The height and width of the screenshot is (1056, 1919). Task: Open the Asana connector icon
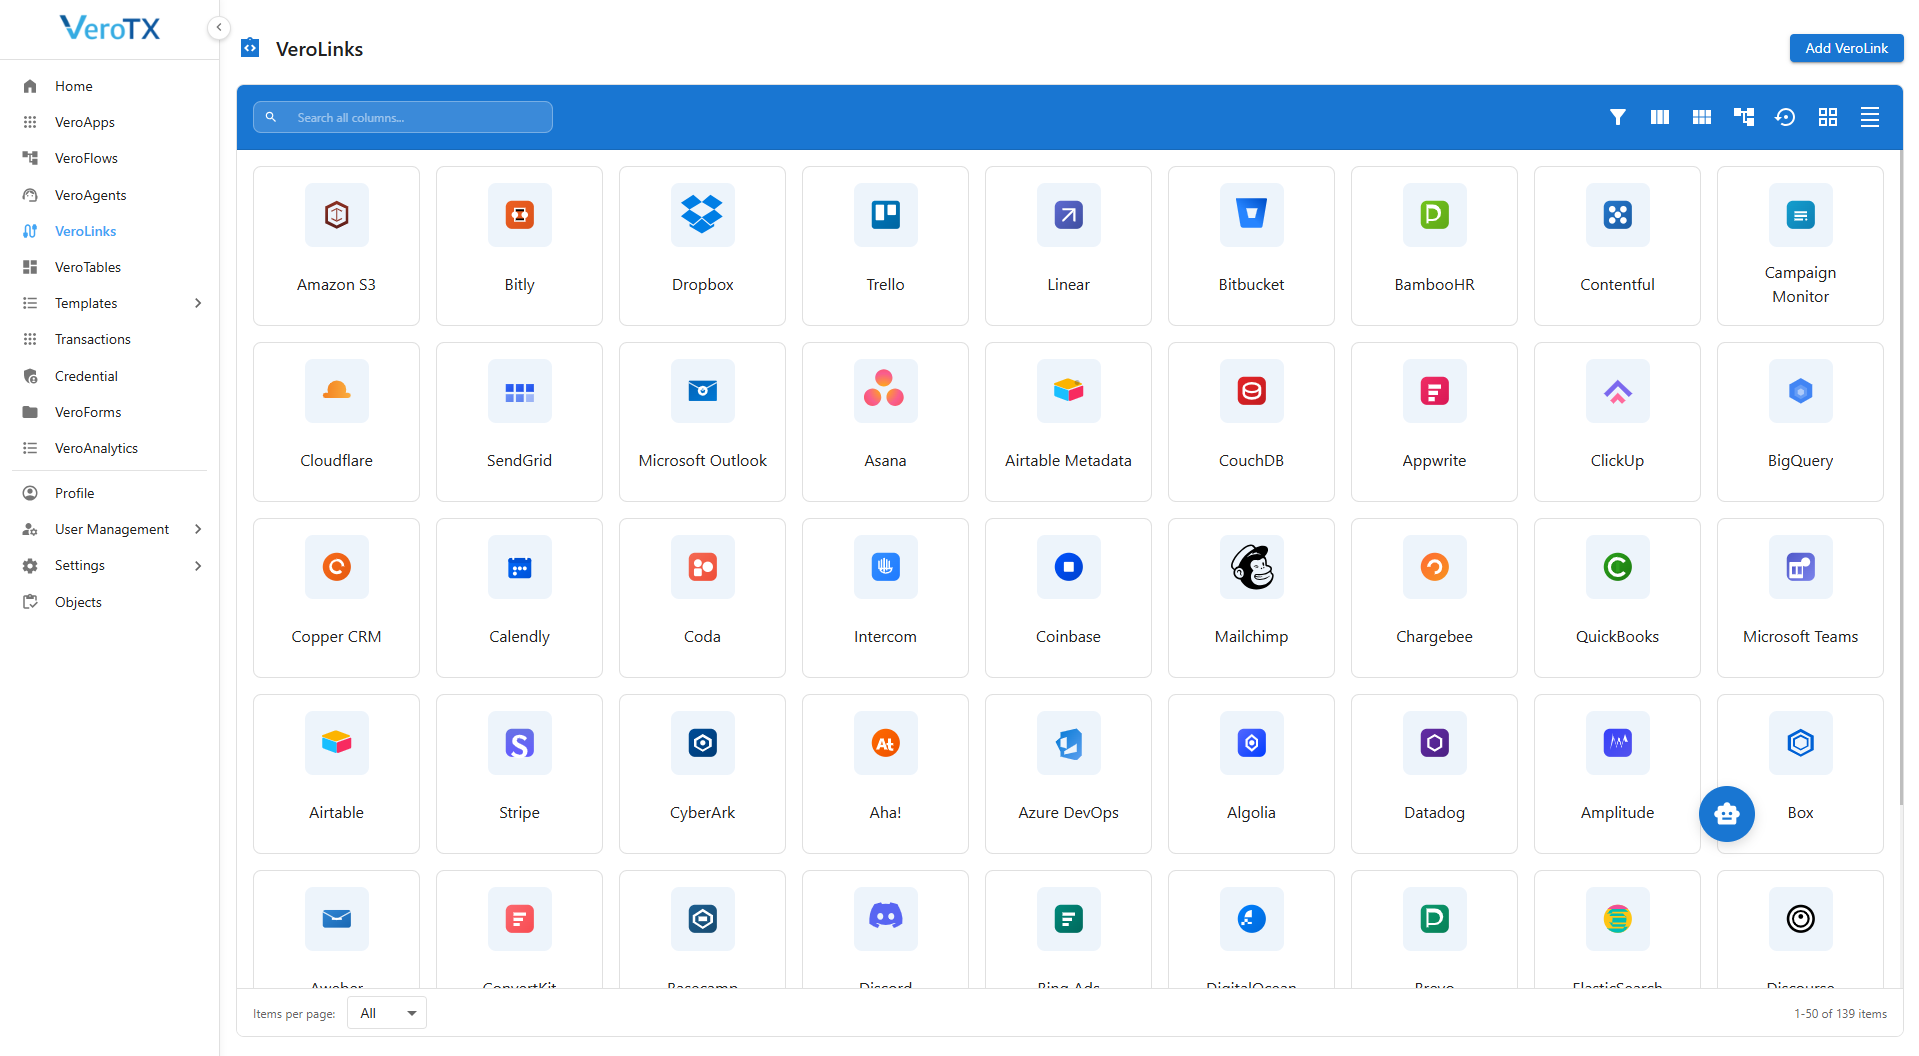click(885, 391)
